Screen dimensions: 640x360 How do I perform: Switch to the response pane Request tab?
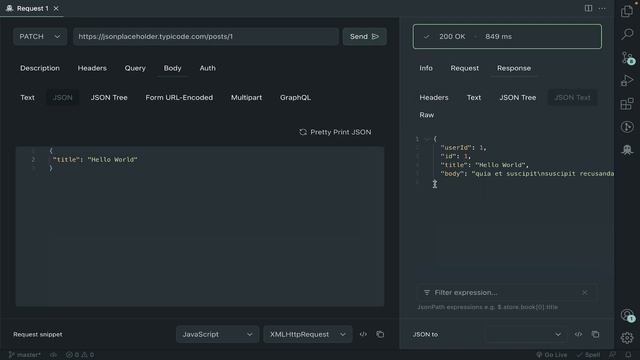click(464, 68)
